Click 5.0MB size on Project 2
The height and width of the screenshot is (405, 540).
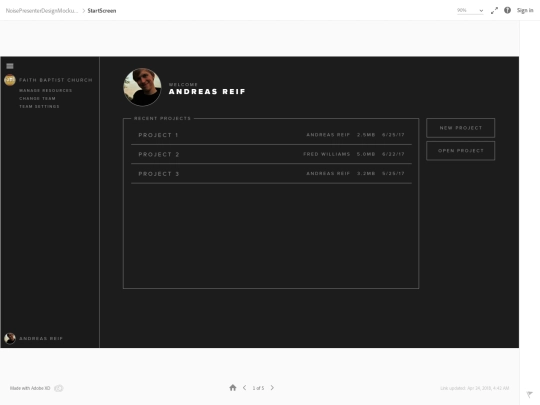pyautogui.click(x=366, y=154)
